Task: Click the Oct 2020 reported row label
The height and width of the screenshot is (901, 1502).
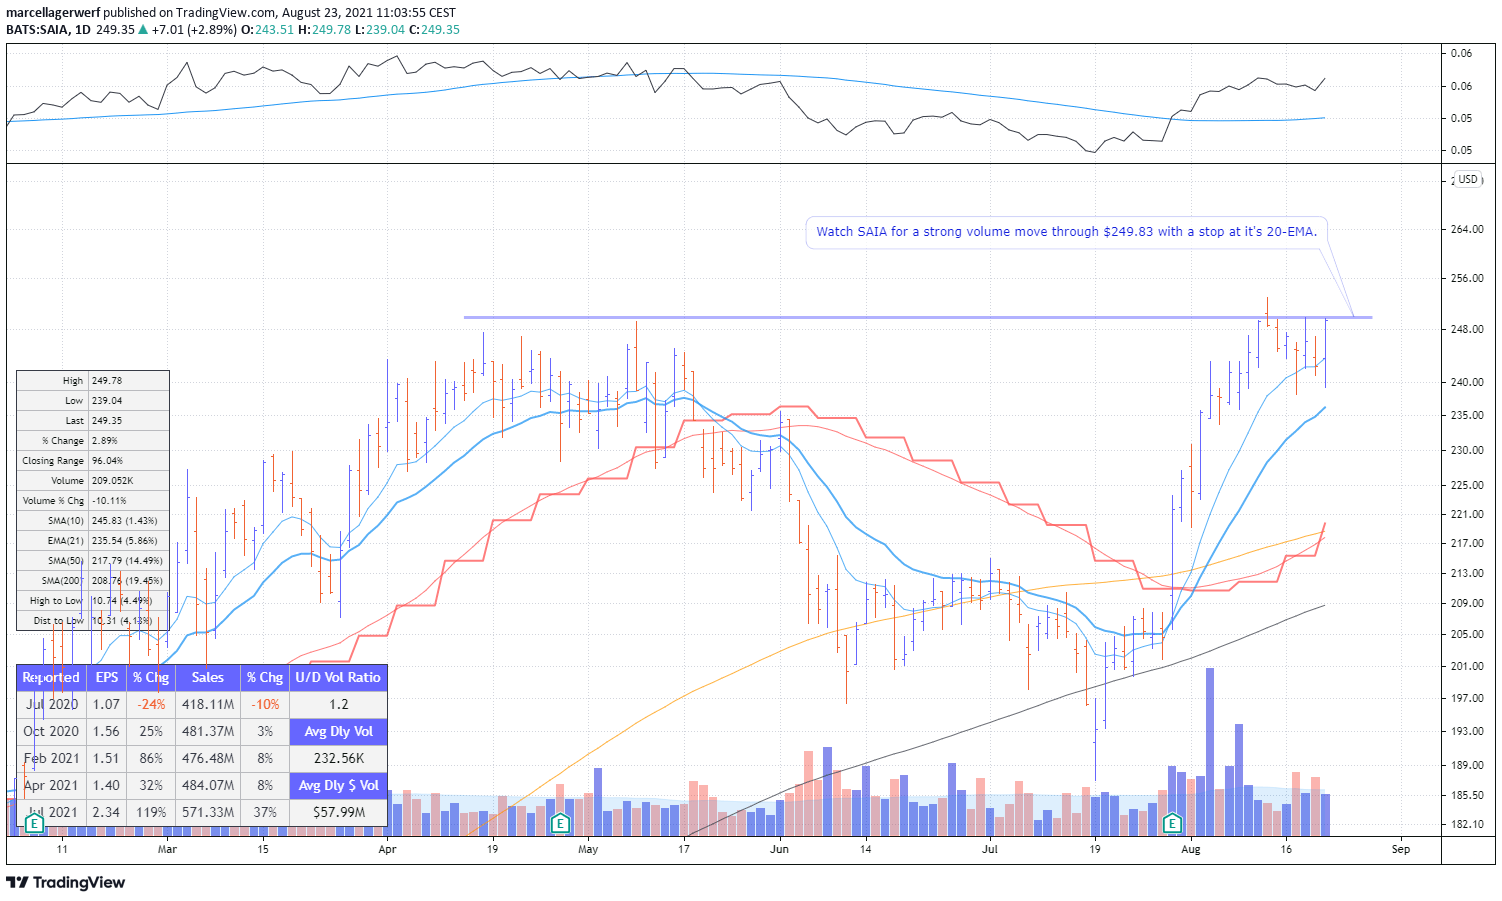Action: click(x=51, y=732)
